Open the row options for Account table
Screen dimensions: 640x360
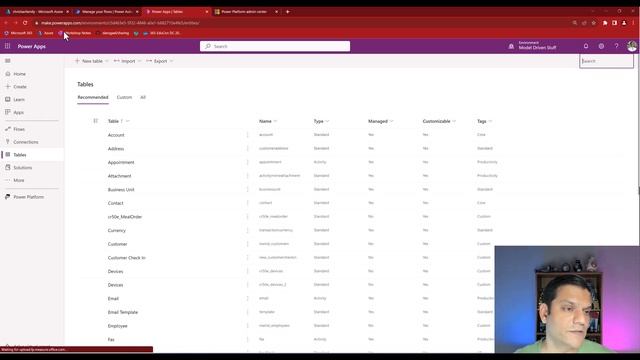(x=247, y=135)
